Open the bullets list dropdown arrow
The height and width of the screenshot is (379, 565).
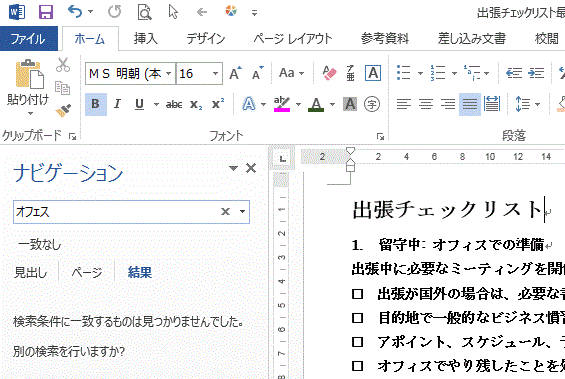point(420,73)
